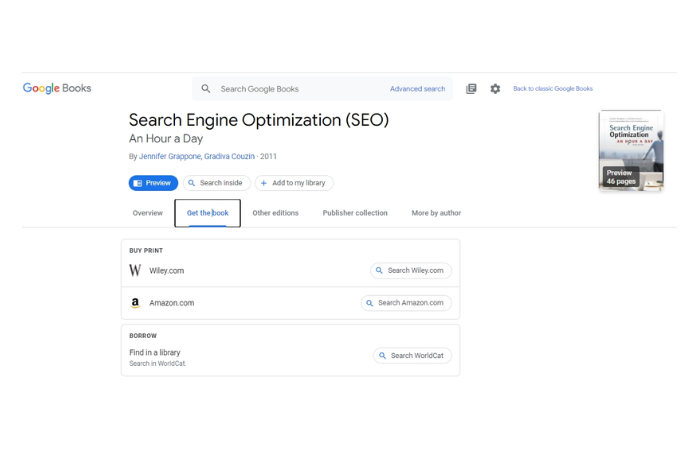Click the Wiley W logo
Image resolution: width=700 pixels, height=450 pixels.
[135, 271]
